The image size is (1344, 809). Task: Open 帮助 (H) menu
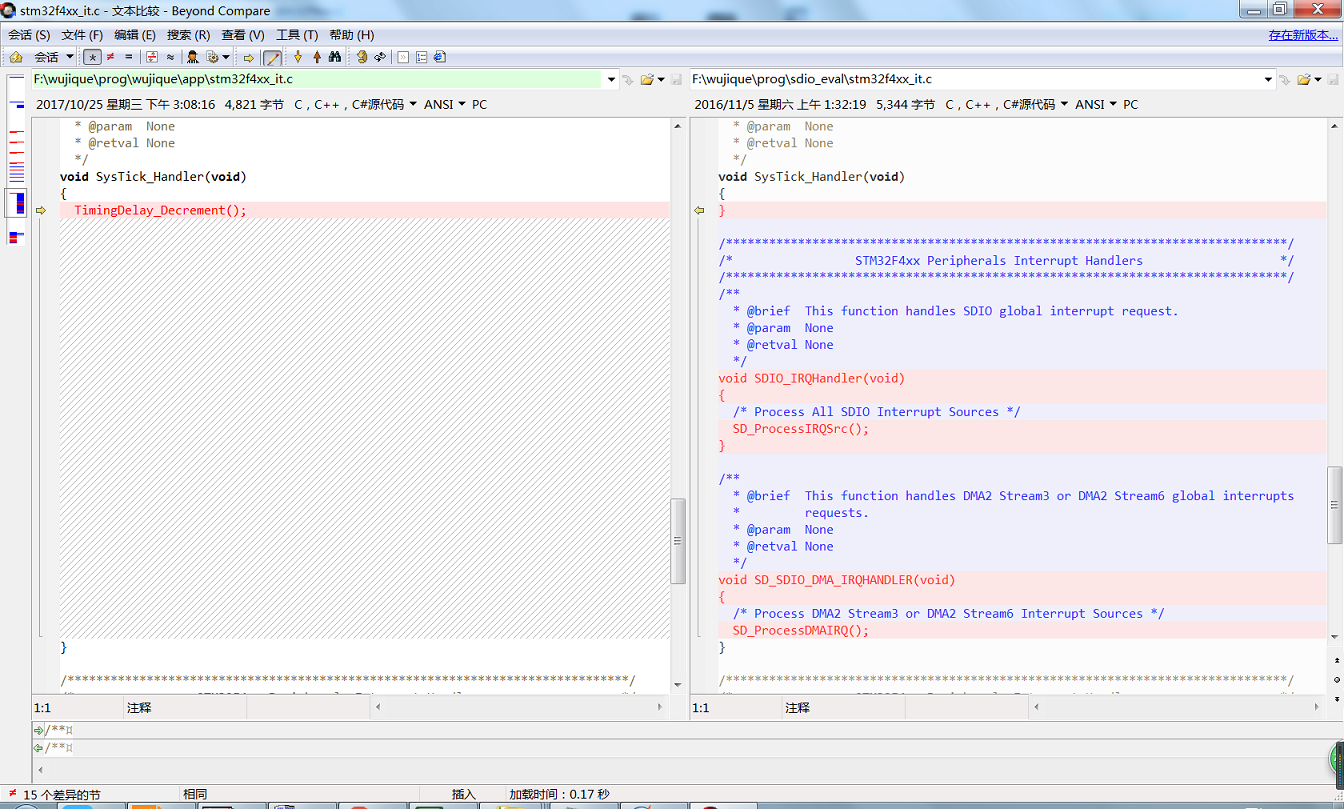point(351,35)
